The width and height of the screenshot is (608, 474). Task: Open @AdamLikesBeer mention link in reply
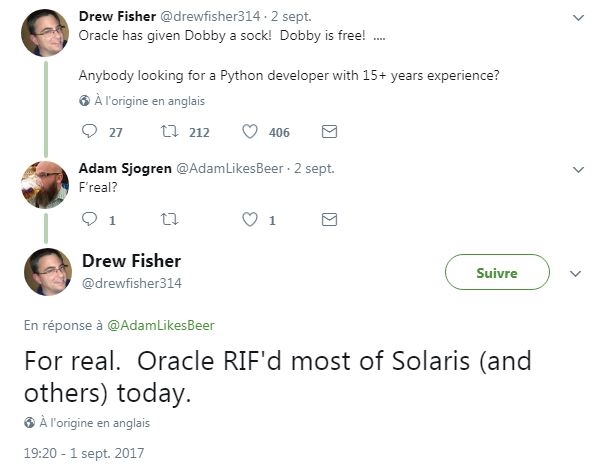[160, 325]
